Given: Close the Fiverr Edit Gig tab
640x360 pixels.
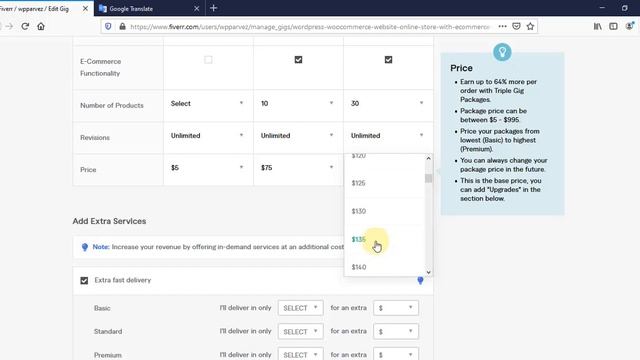Looking at the screenshot, I should [x=85, y=9].
